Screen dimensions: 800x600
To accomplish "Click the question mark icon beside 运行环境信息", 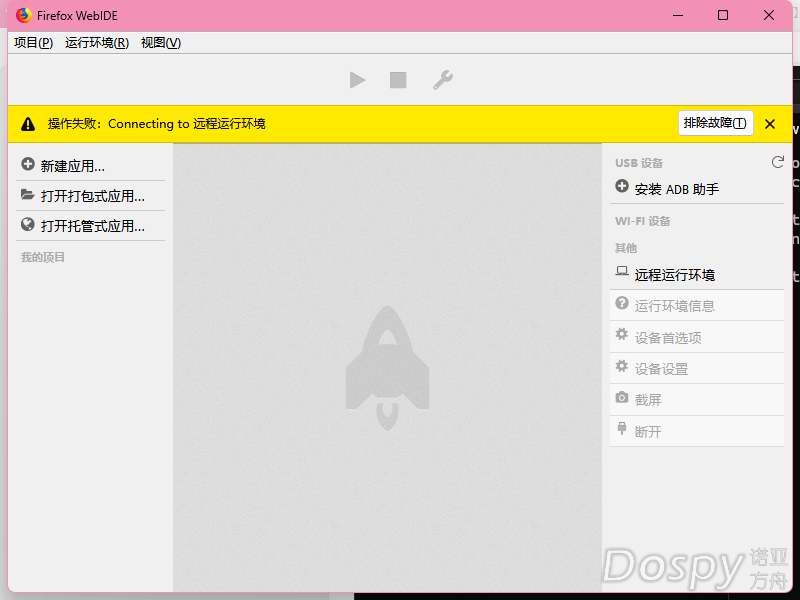I will point(621,303).
